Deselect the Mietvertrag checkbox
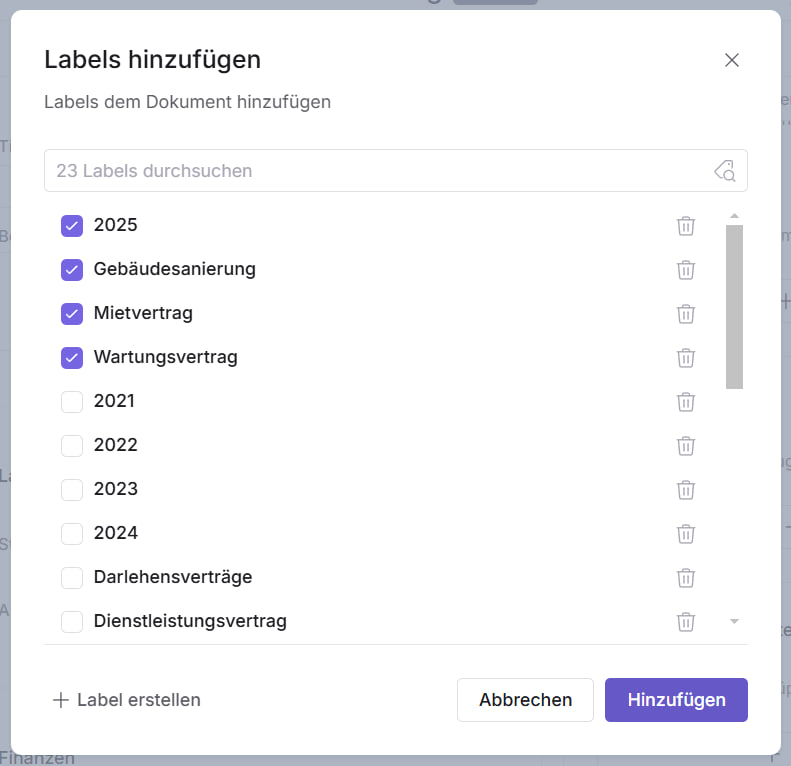 pyautogui.click(x=72, y=314)
